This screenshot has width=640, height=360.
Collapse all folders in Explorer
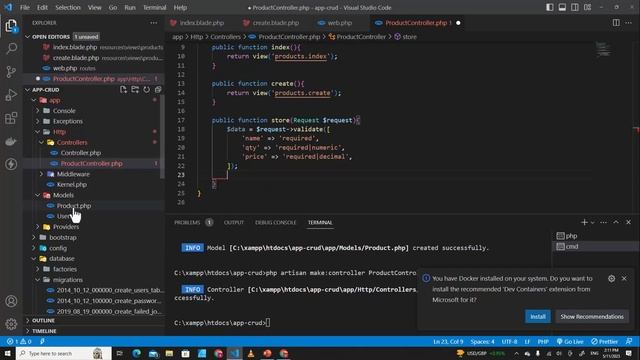point(158,90)
